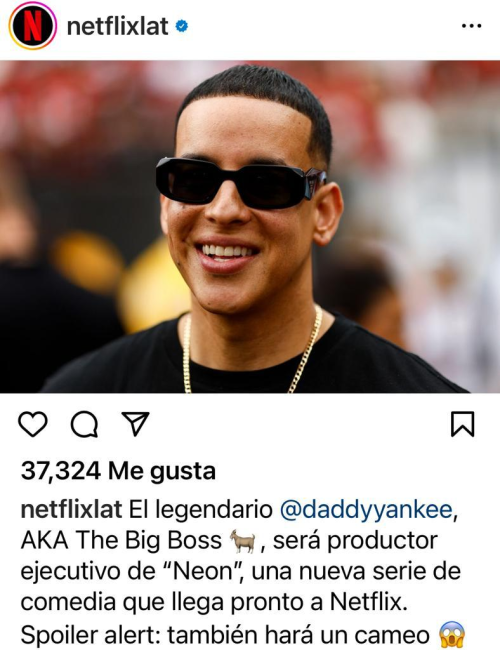
Task: Open the bold netflixlat username in the caption
Action: point(71,509)
